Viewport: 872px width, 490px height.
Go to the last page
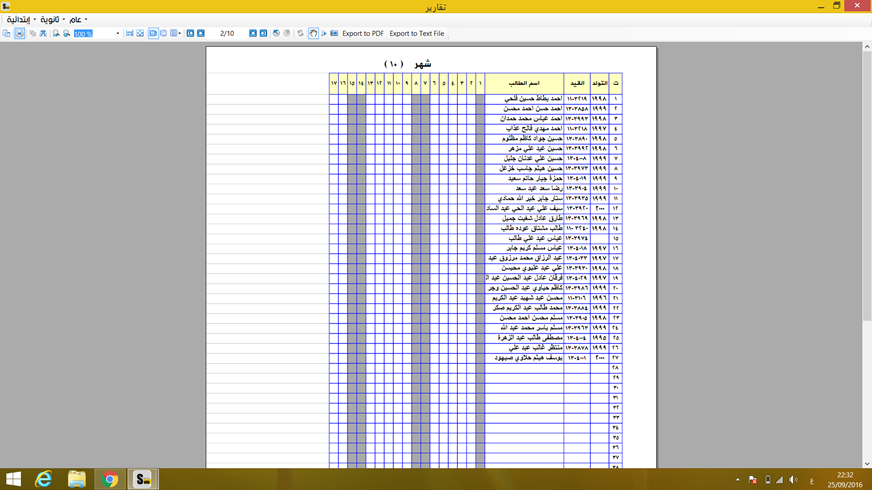pyautogui.click(x=263, y=33)
